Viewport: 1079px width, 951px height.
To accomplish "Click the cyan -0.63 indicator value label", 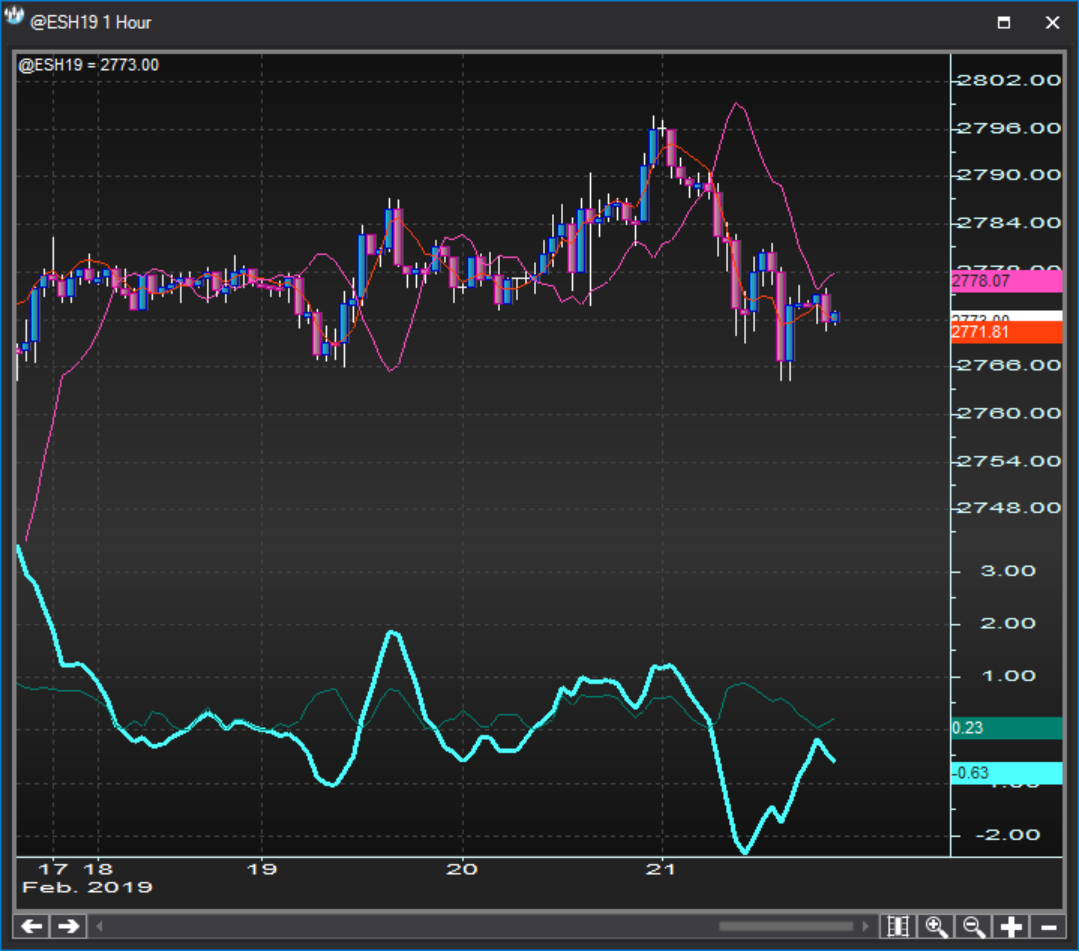I will [1007, 773].
